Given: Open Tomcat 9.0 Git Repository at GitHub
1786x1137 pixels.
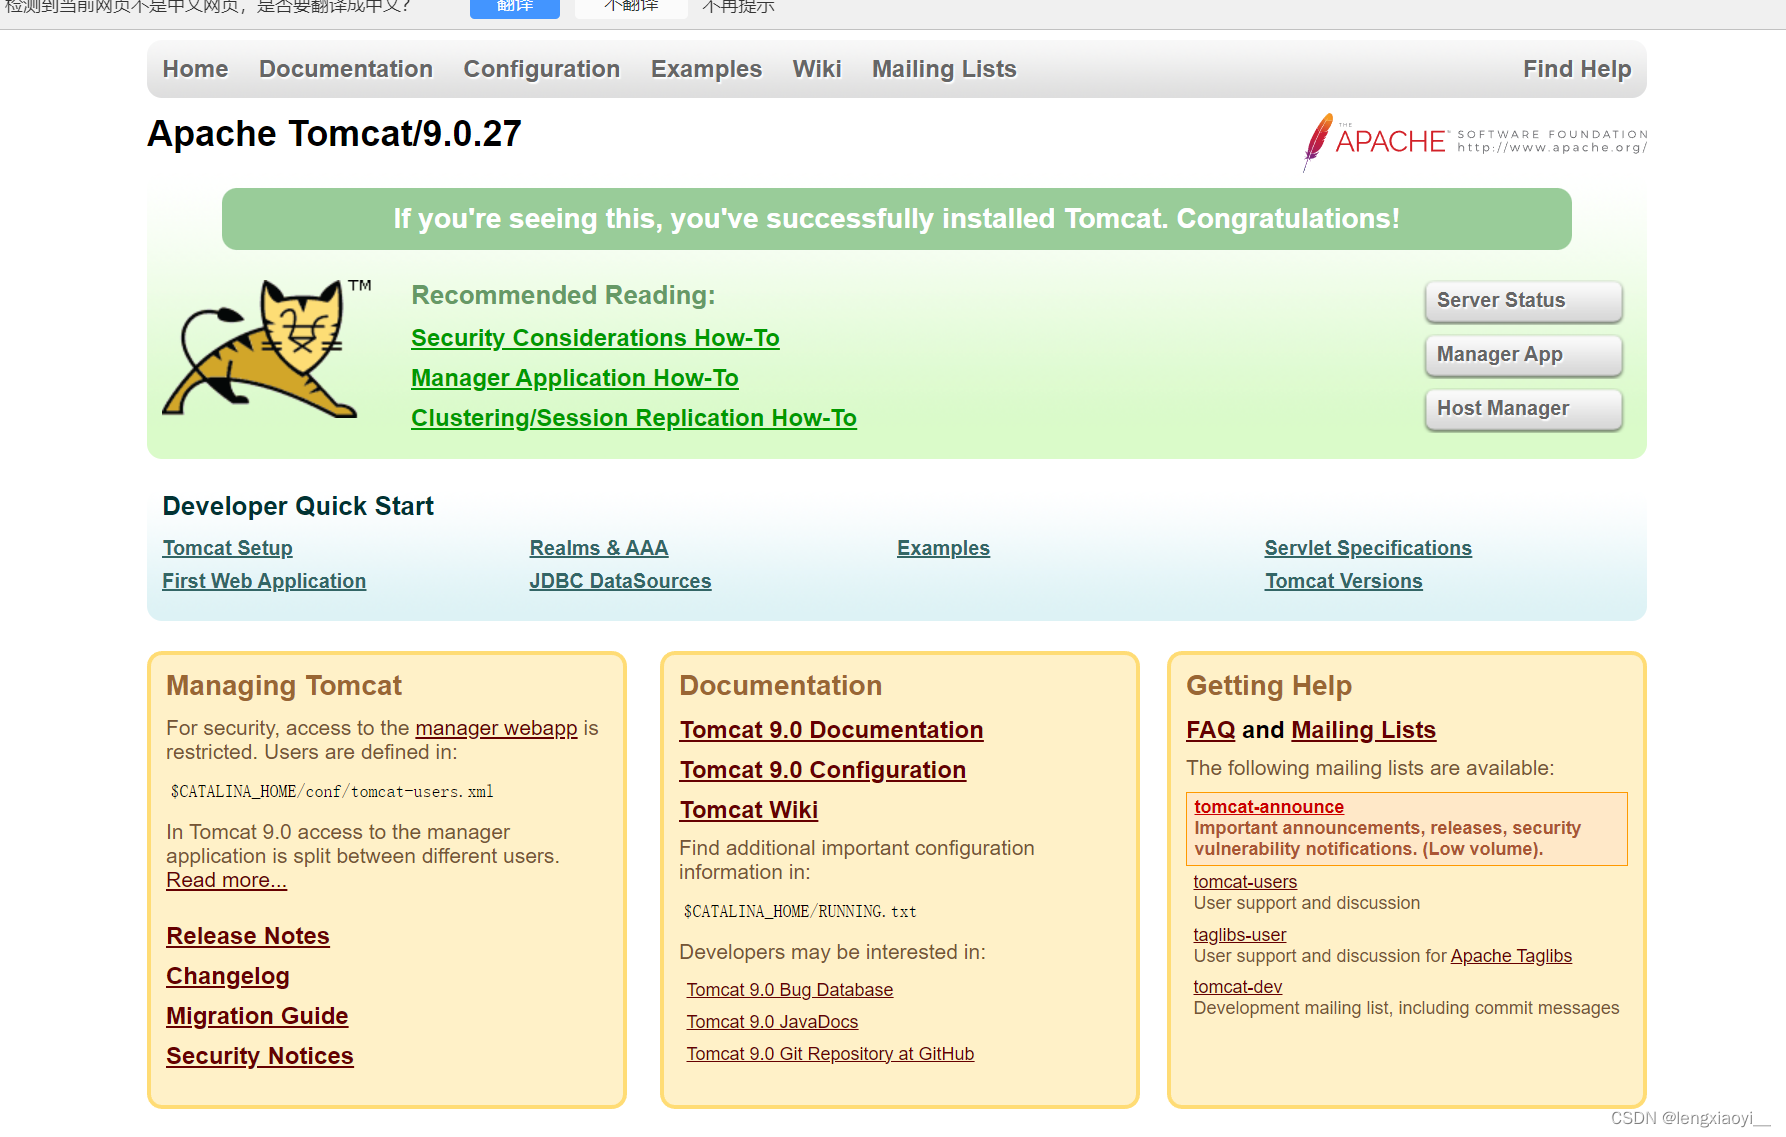Looking at the screenshot, I should coord(830,1054).
